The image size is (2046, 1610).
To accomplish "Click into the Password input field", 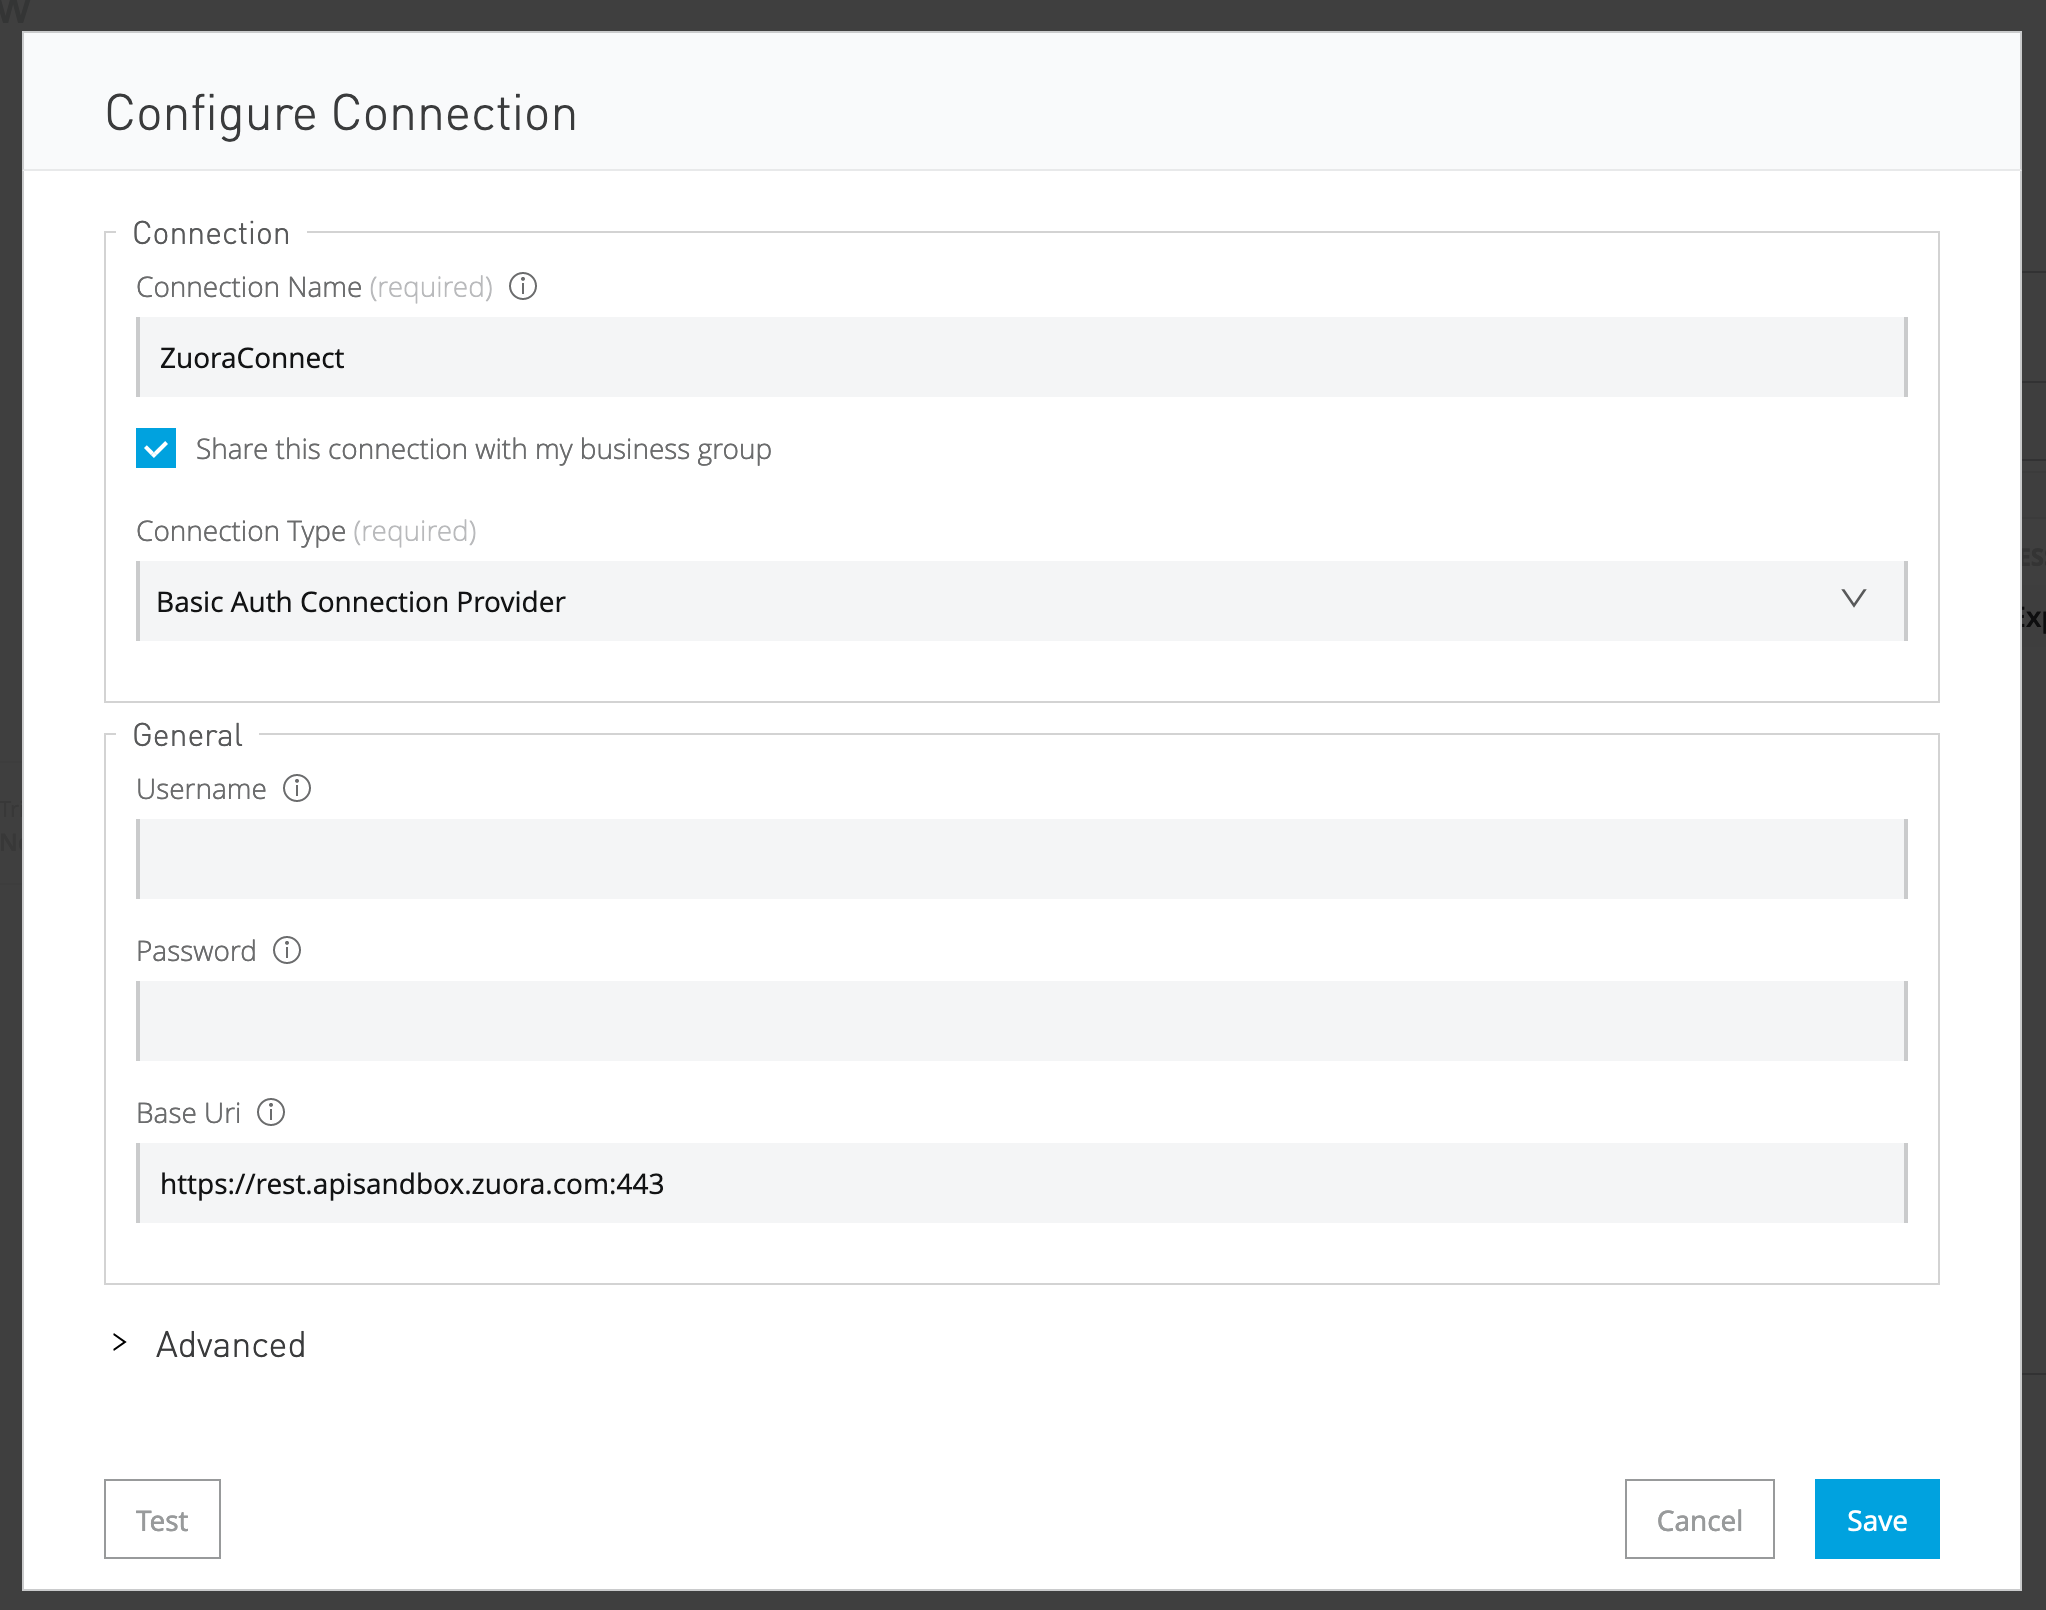I will (x=1020, y=1022).
